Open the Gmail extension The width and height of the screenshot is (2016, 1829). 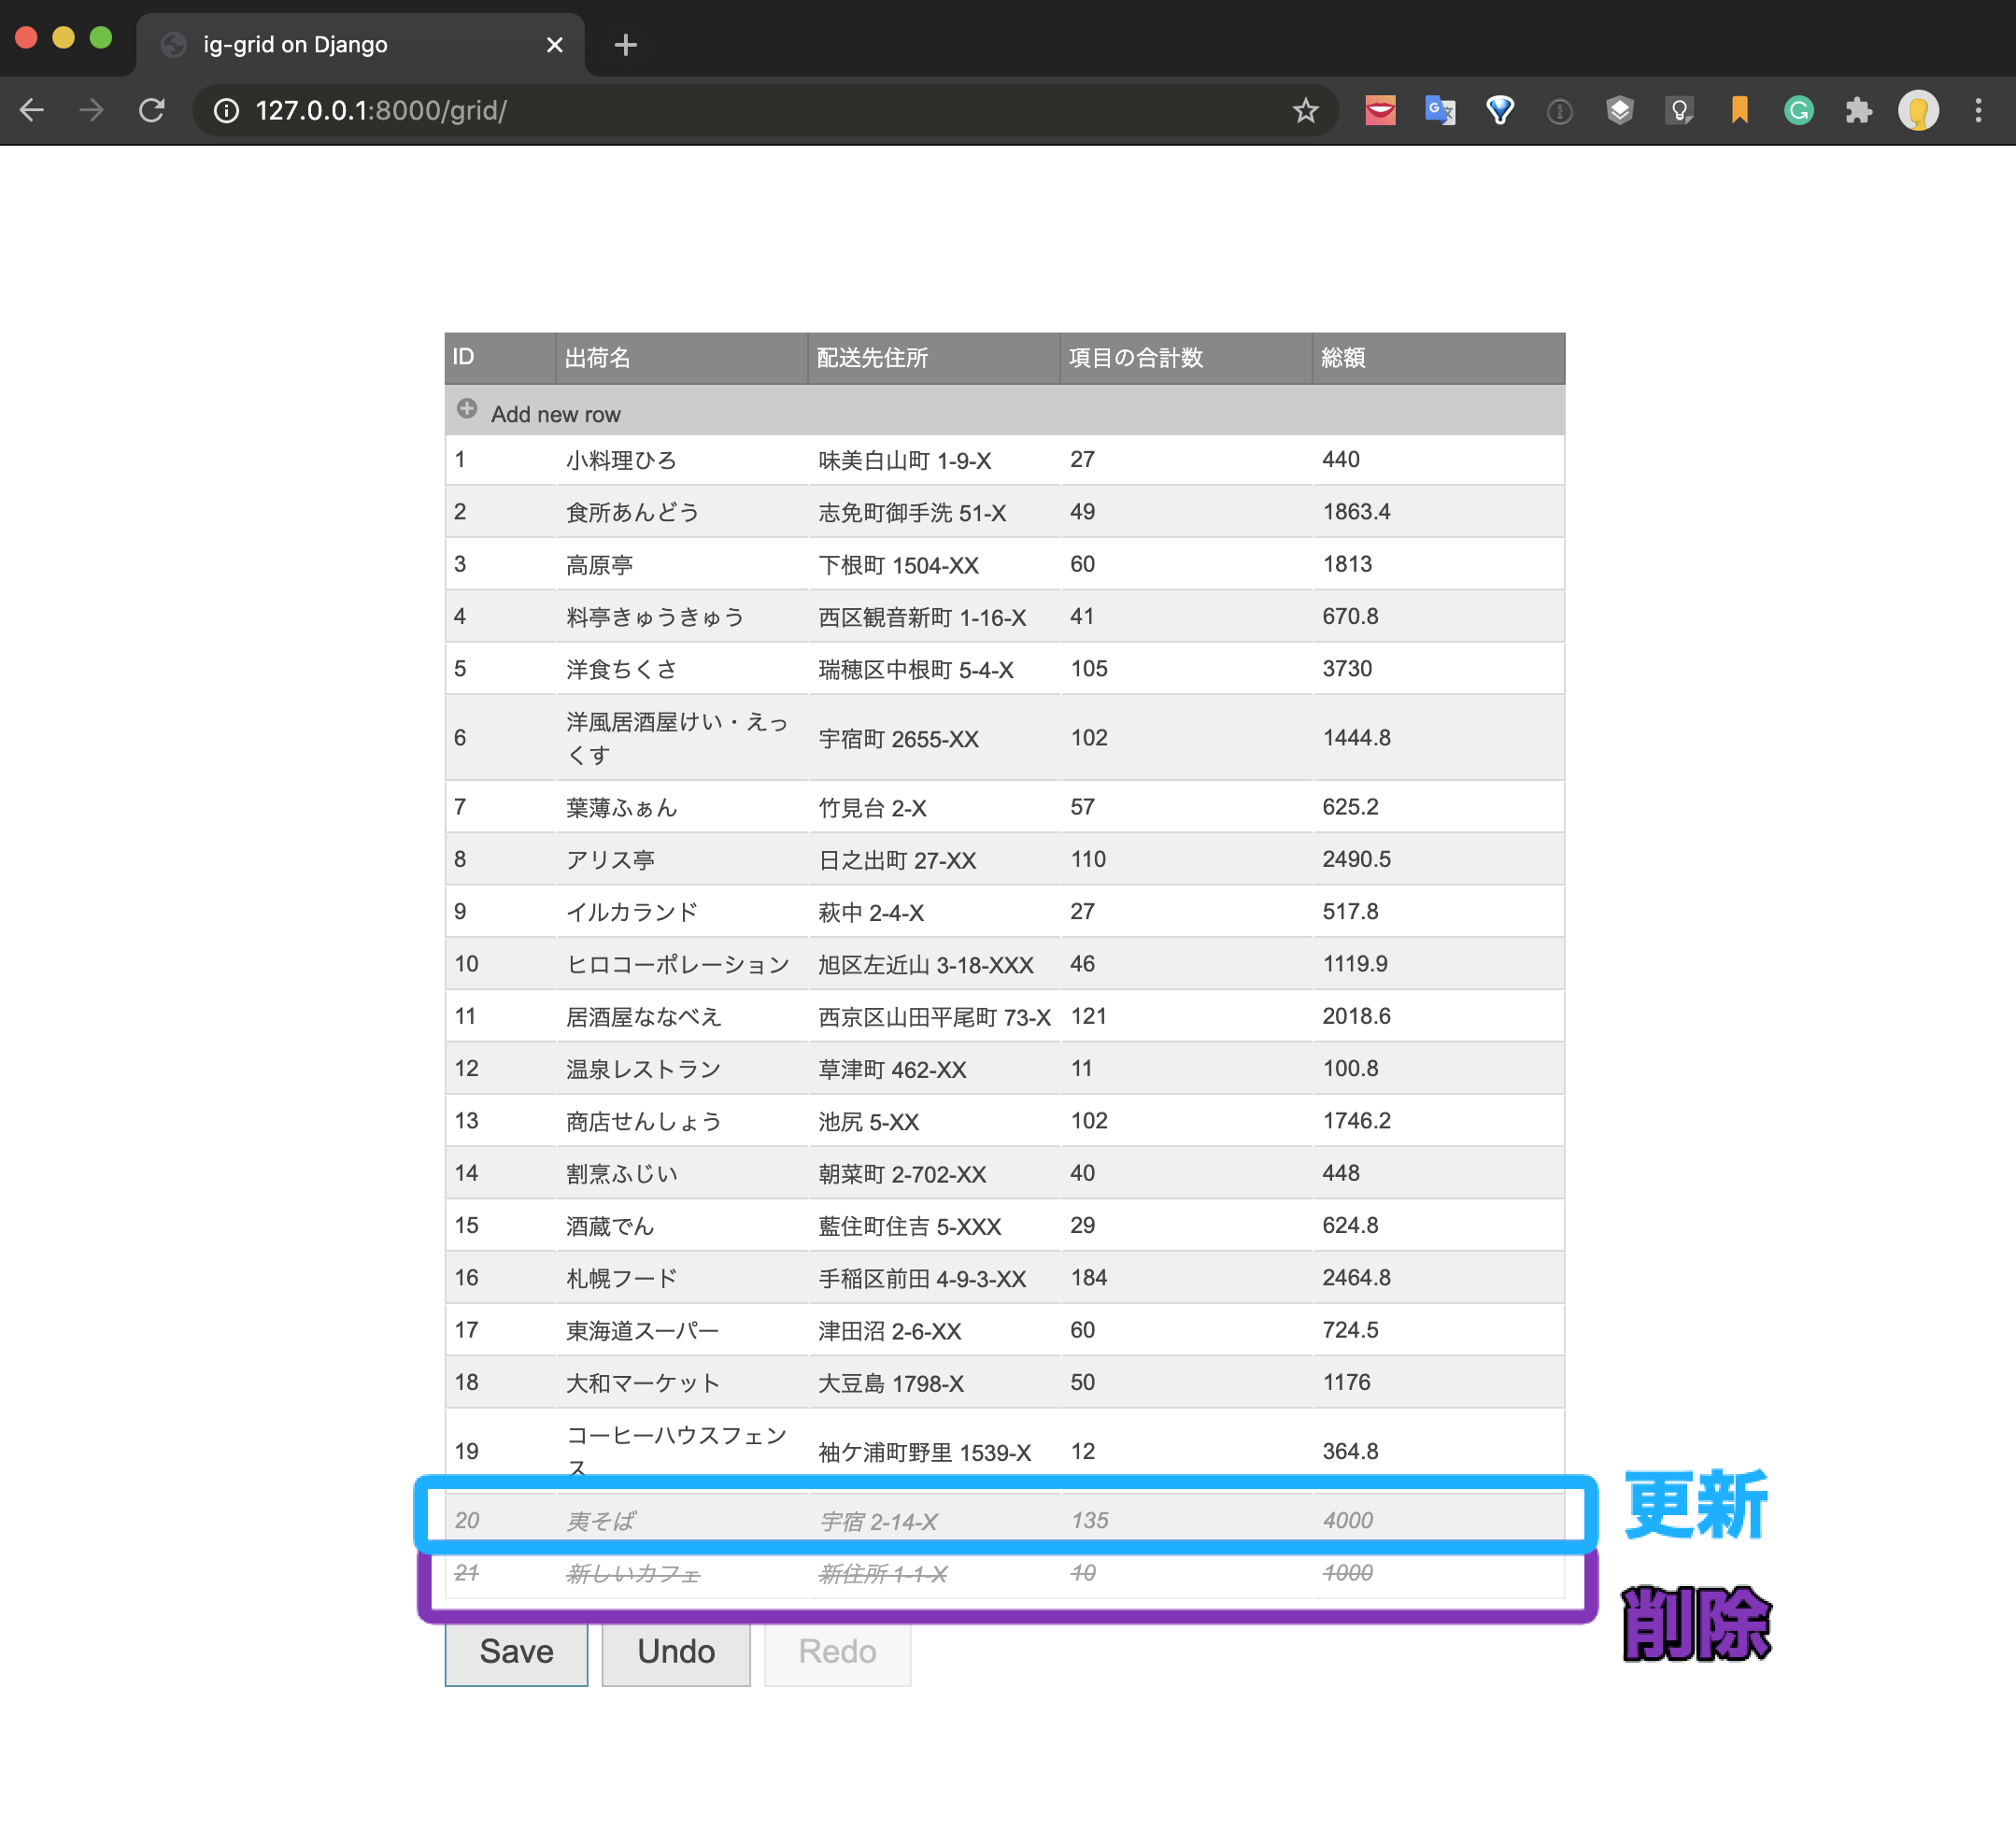pos(1379,111)
